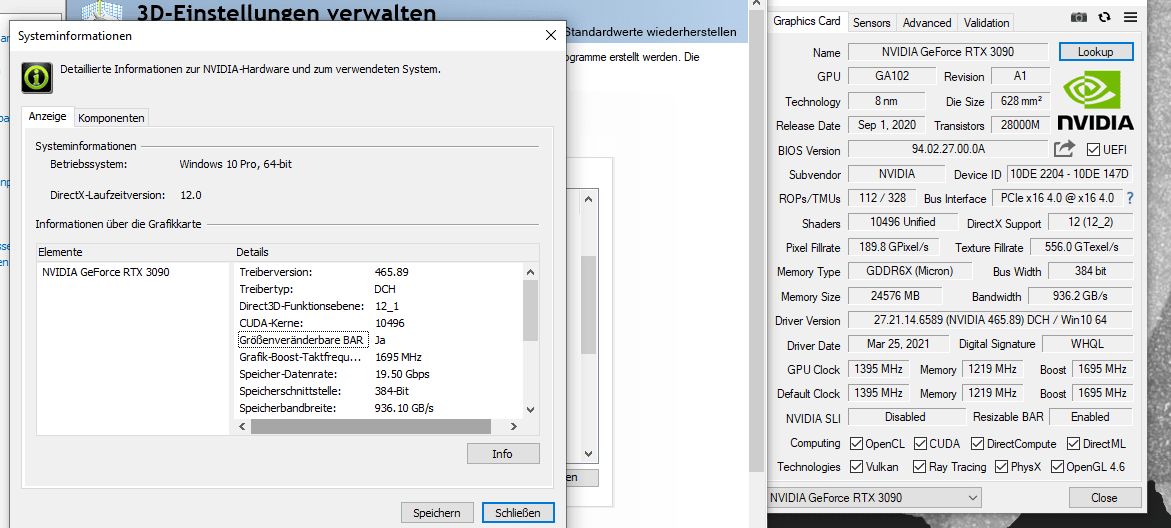Click the Speichern button
Viewport: 1171px width, 528px height.
coord(438,512)
